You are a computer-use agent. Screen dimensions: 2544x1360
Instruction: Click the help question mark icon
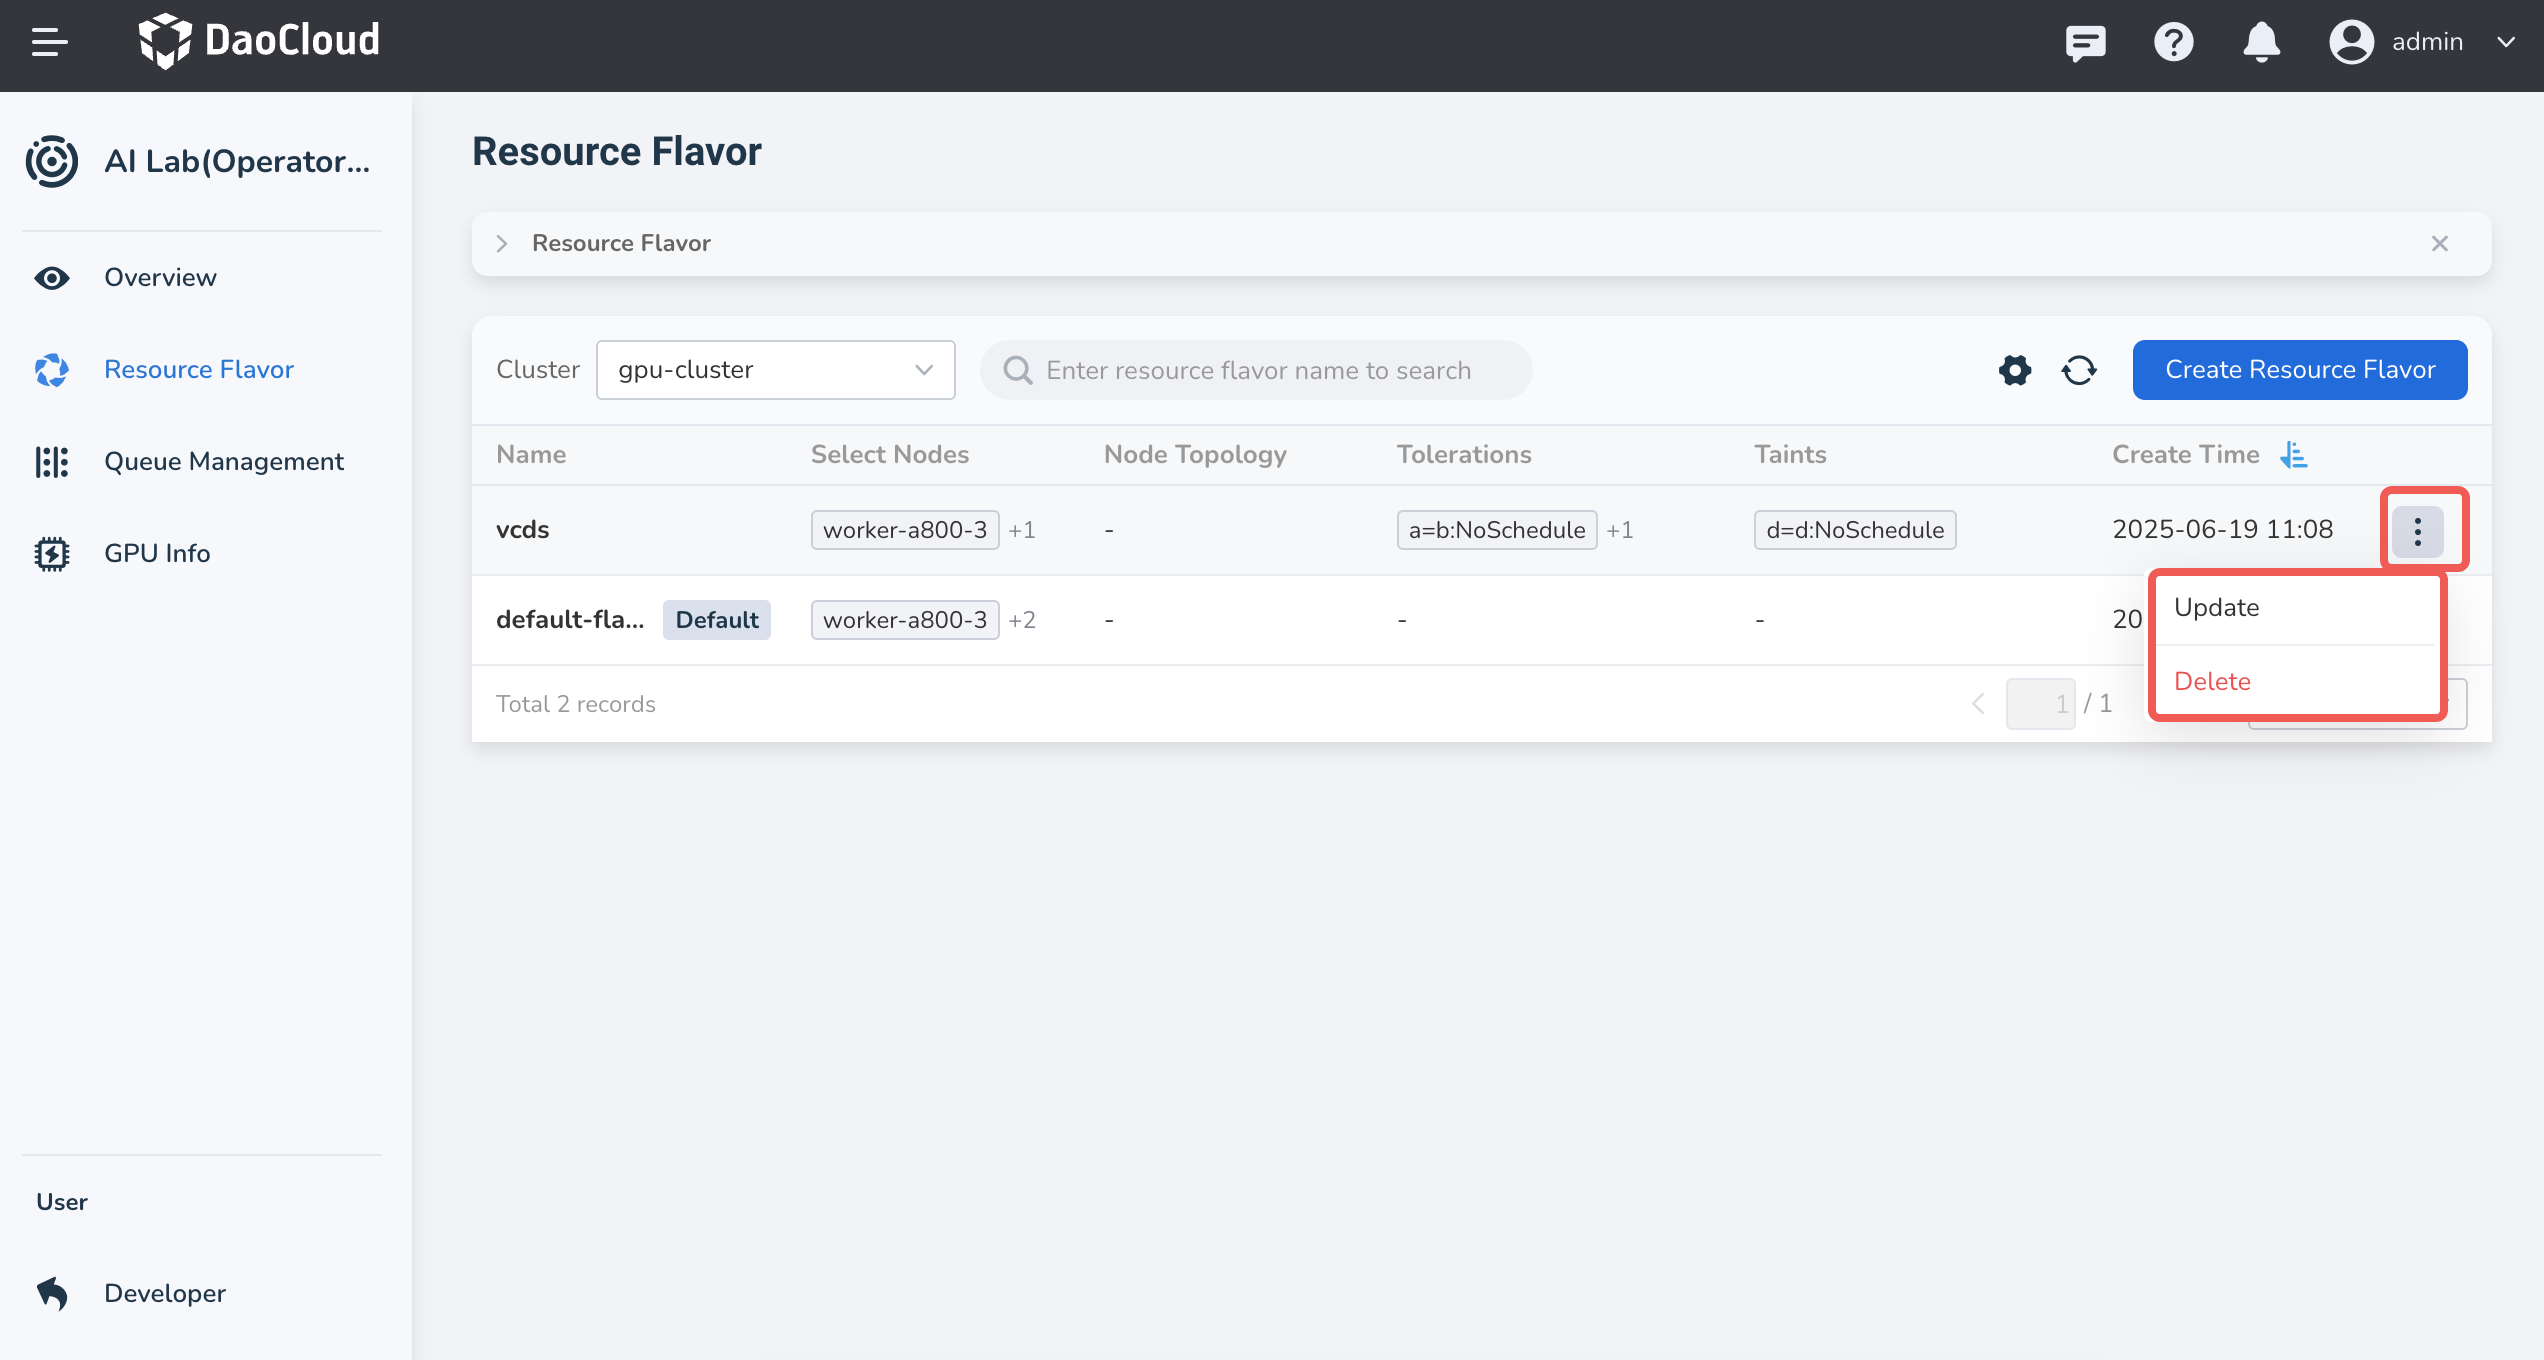click(x=2173, y=42)
